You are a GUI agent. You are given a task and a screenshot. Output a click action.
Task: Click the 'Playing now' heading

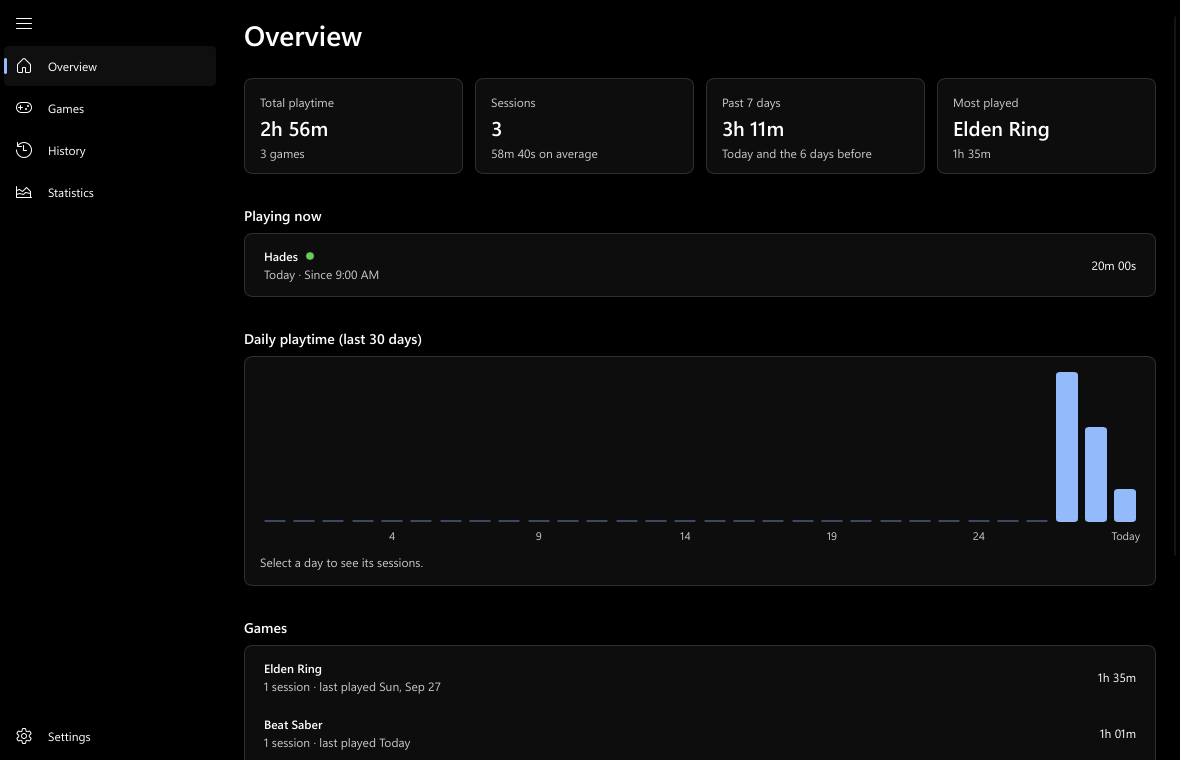point(282,216)
